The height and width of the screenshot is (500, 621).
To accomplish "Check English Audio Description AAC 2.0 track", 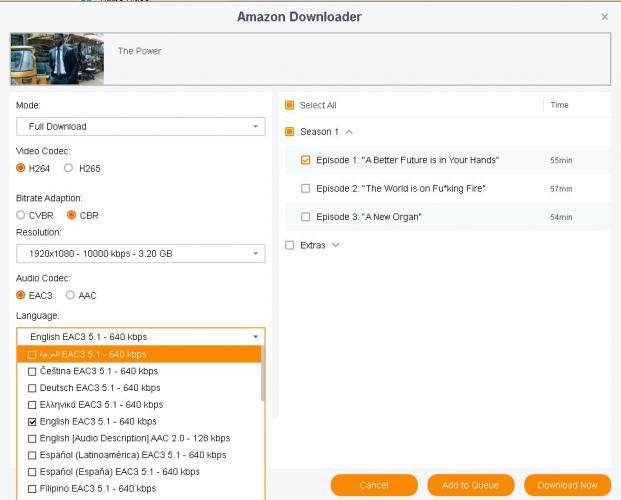I will [32, 439].
